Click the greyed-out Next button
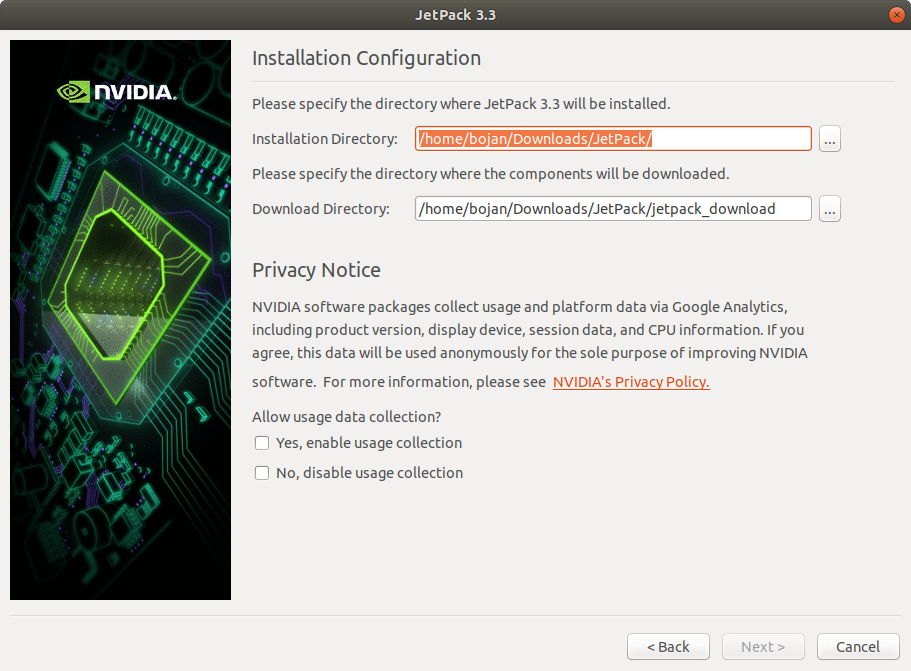This screenshot has width=911, height=671. point(763,647)
